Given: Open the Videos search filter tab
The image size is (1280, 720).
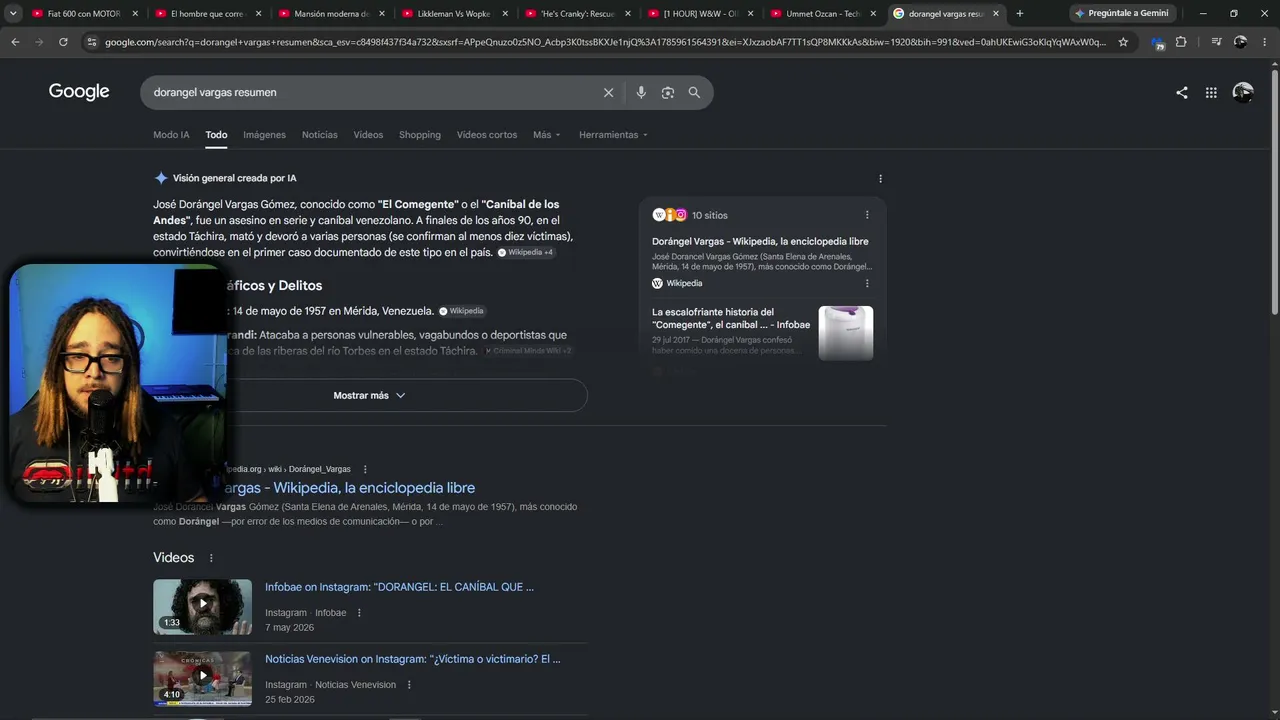Looking at the screenshot, I should (368, 135).
